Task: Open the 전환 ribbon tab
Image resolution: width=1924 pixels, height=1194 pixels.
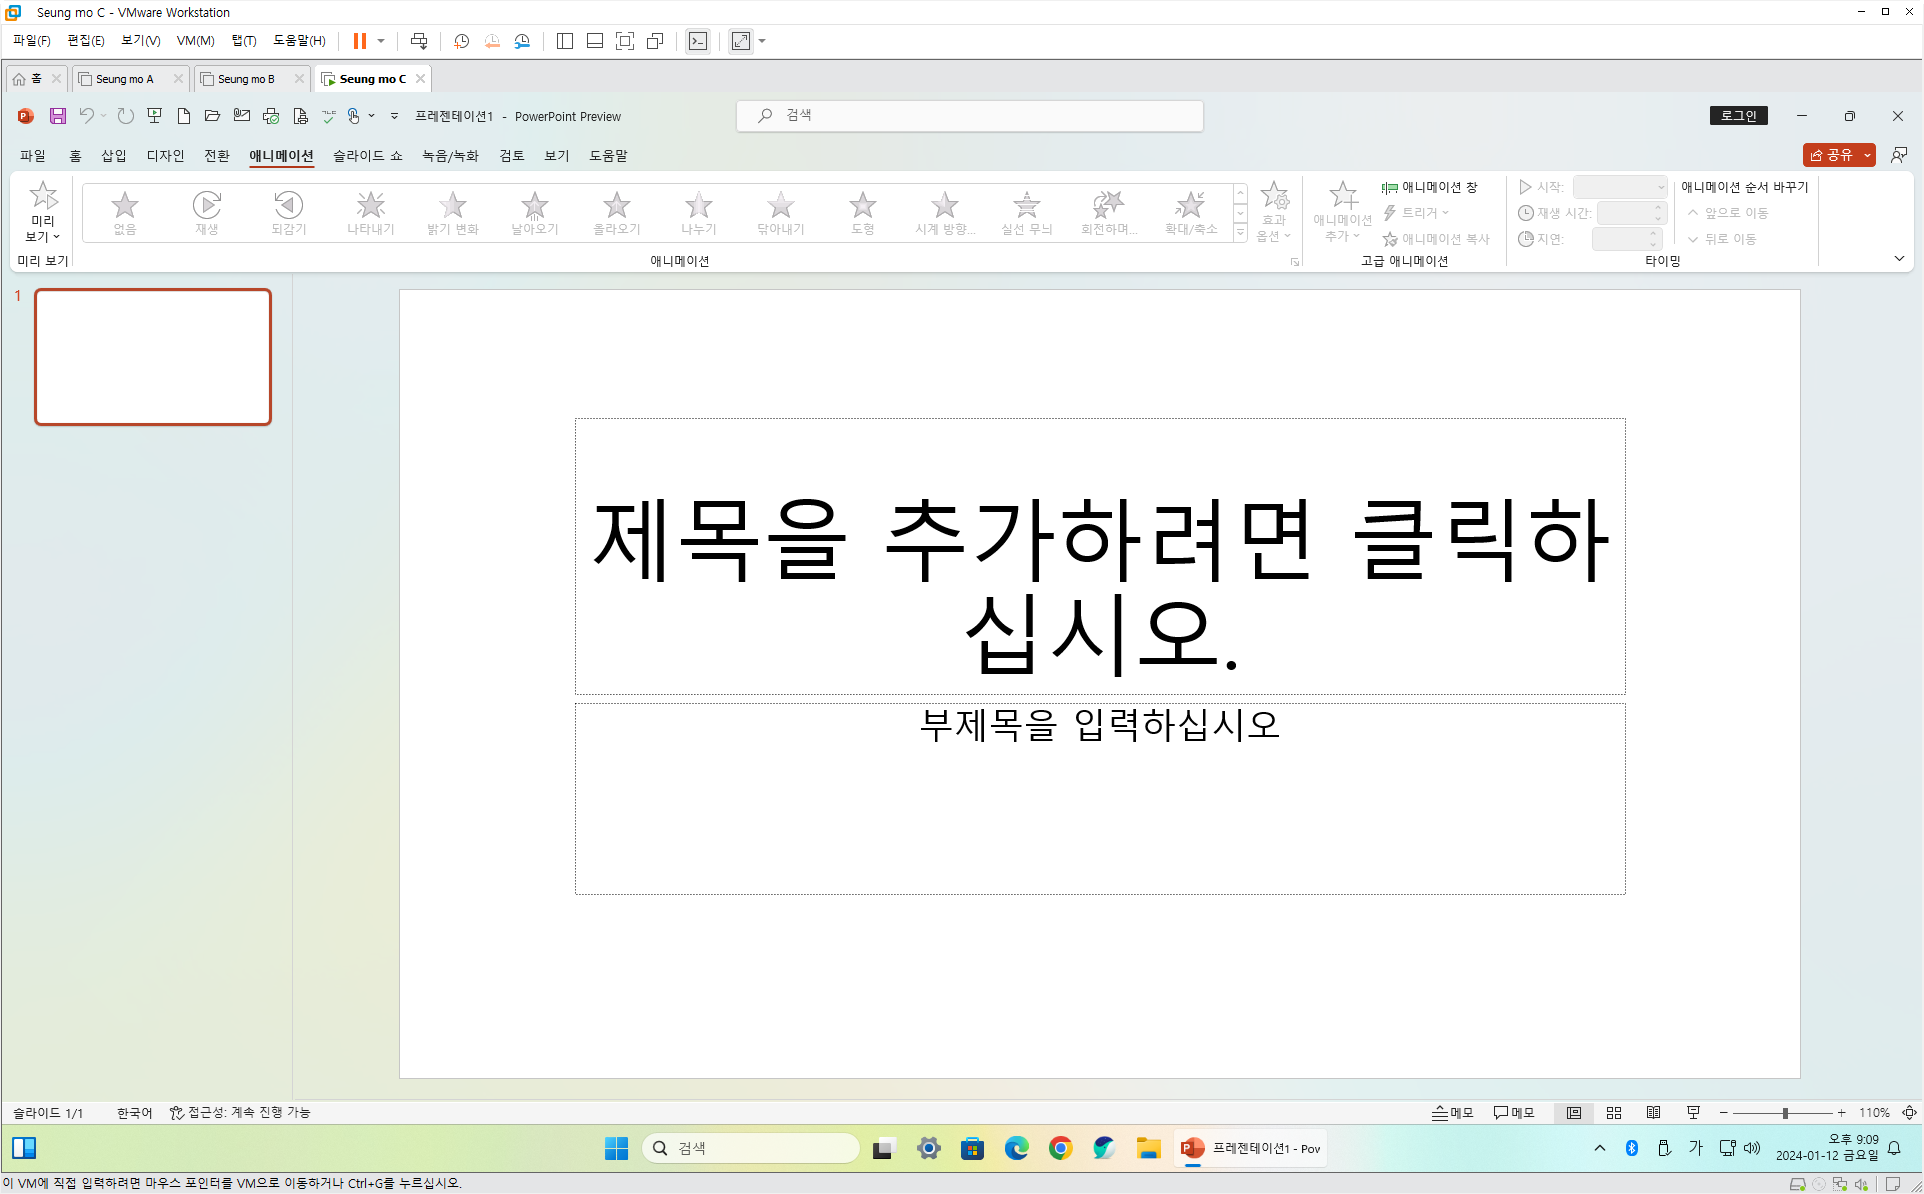Action: (216, 155)
